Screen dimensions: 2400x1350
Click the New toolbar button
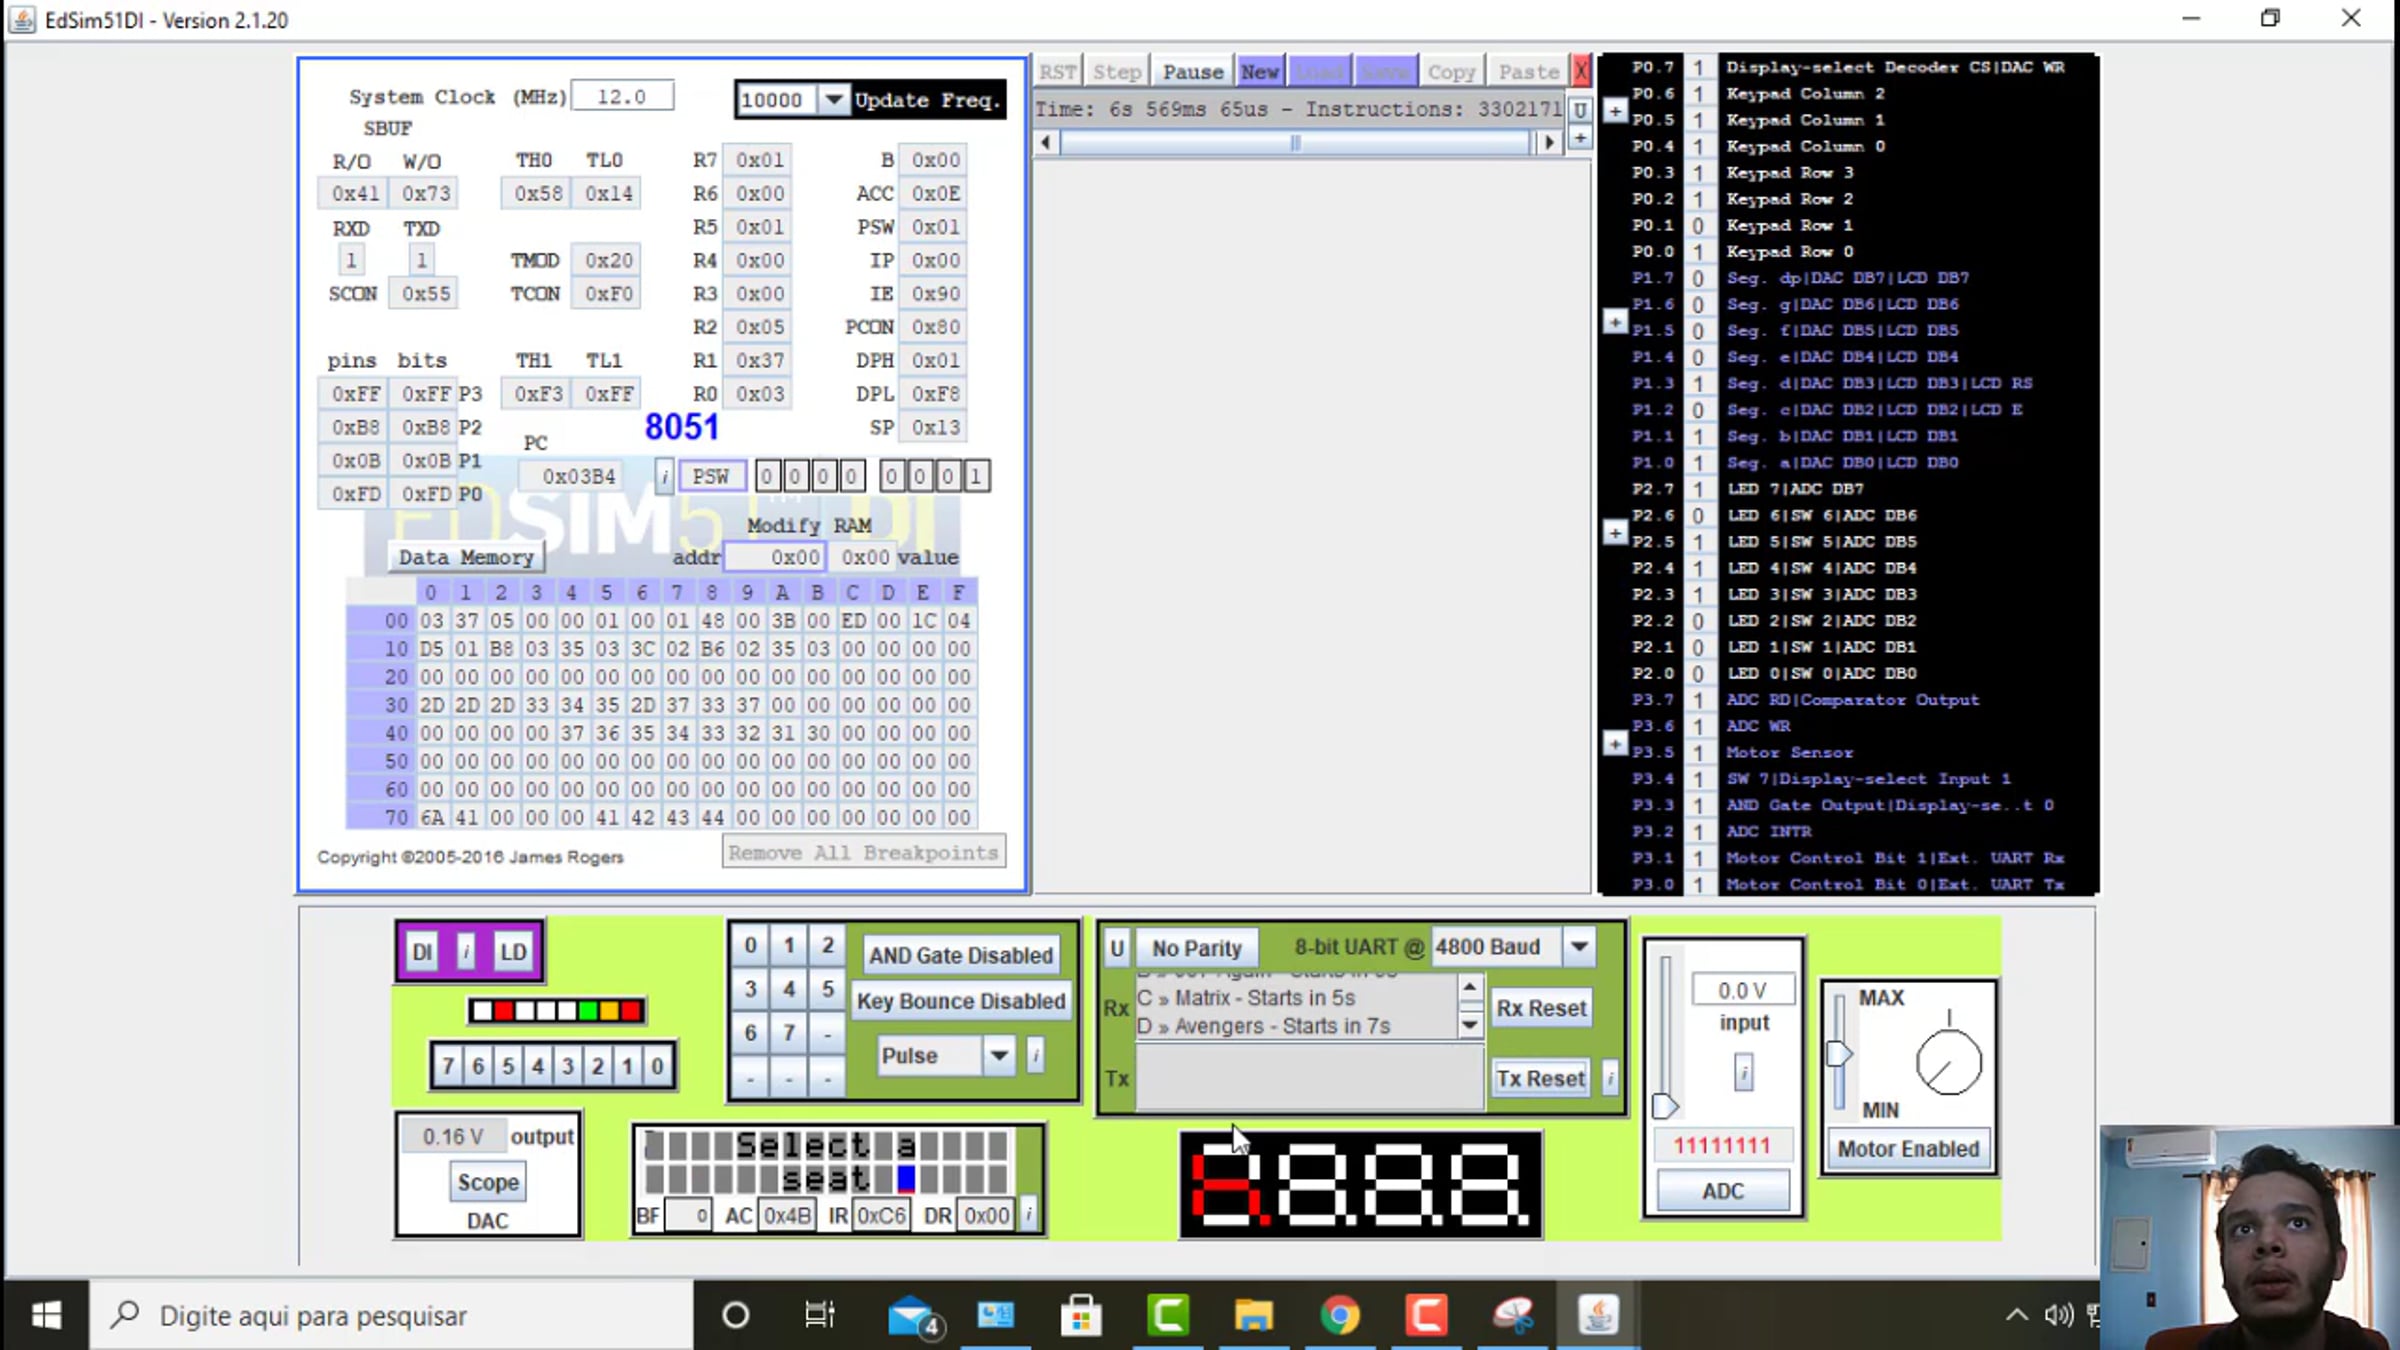point(1259,72)
